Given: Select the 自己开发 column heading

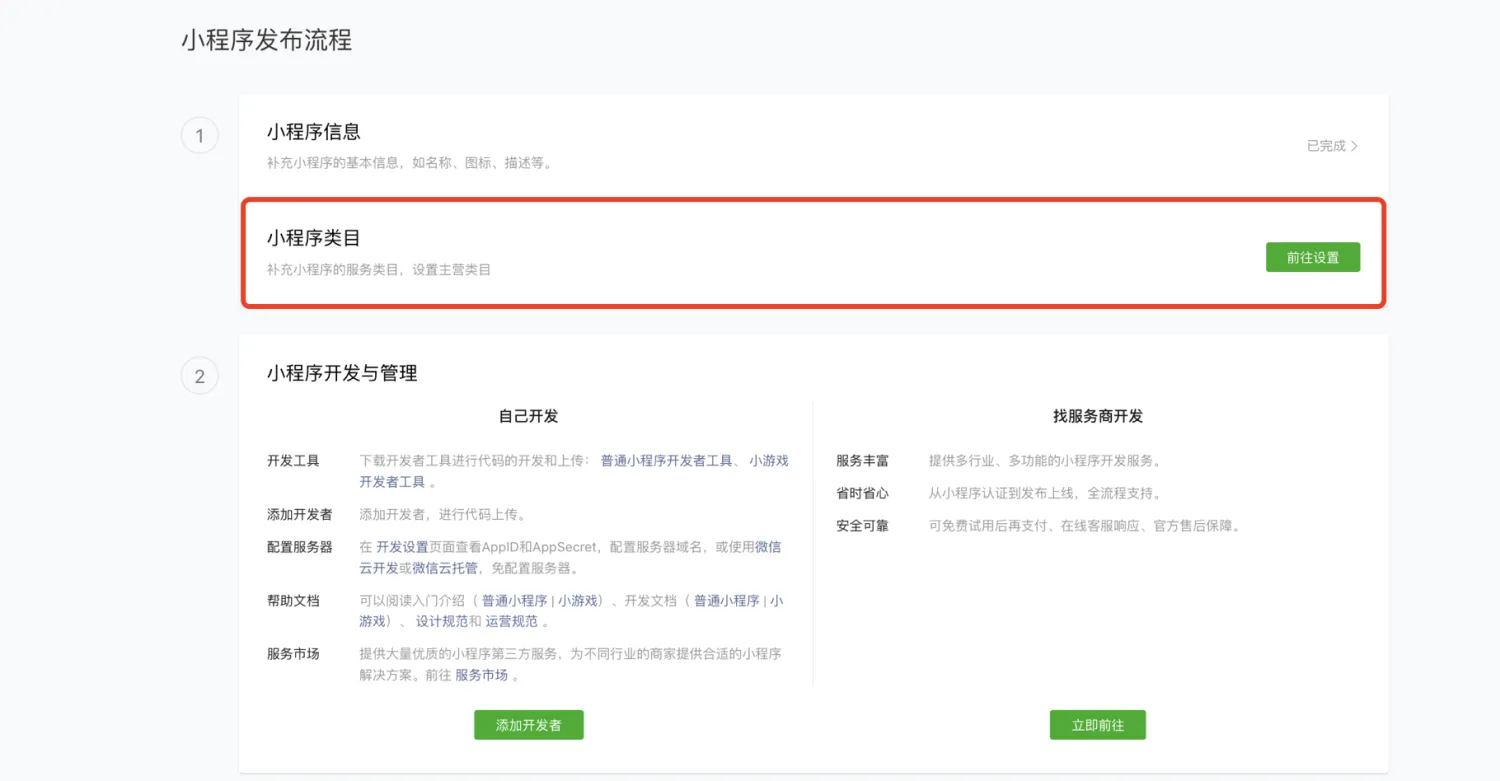Looking at the screenshot, I should coord(528,416).
